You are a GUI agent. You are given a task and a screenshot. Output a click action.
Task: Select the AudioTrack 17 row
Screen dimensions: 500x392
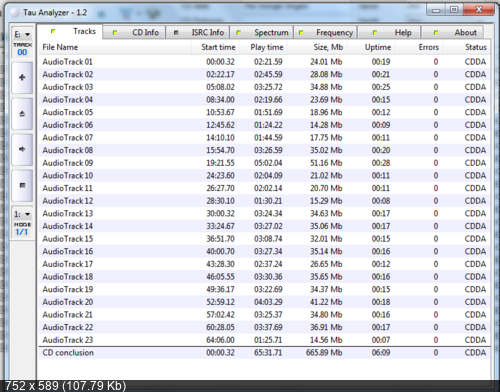tap(264, 264)
